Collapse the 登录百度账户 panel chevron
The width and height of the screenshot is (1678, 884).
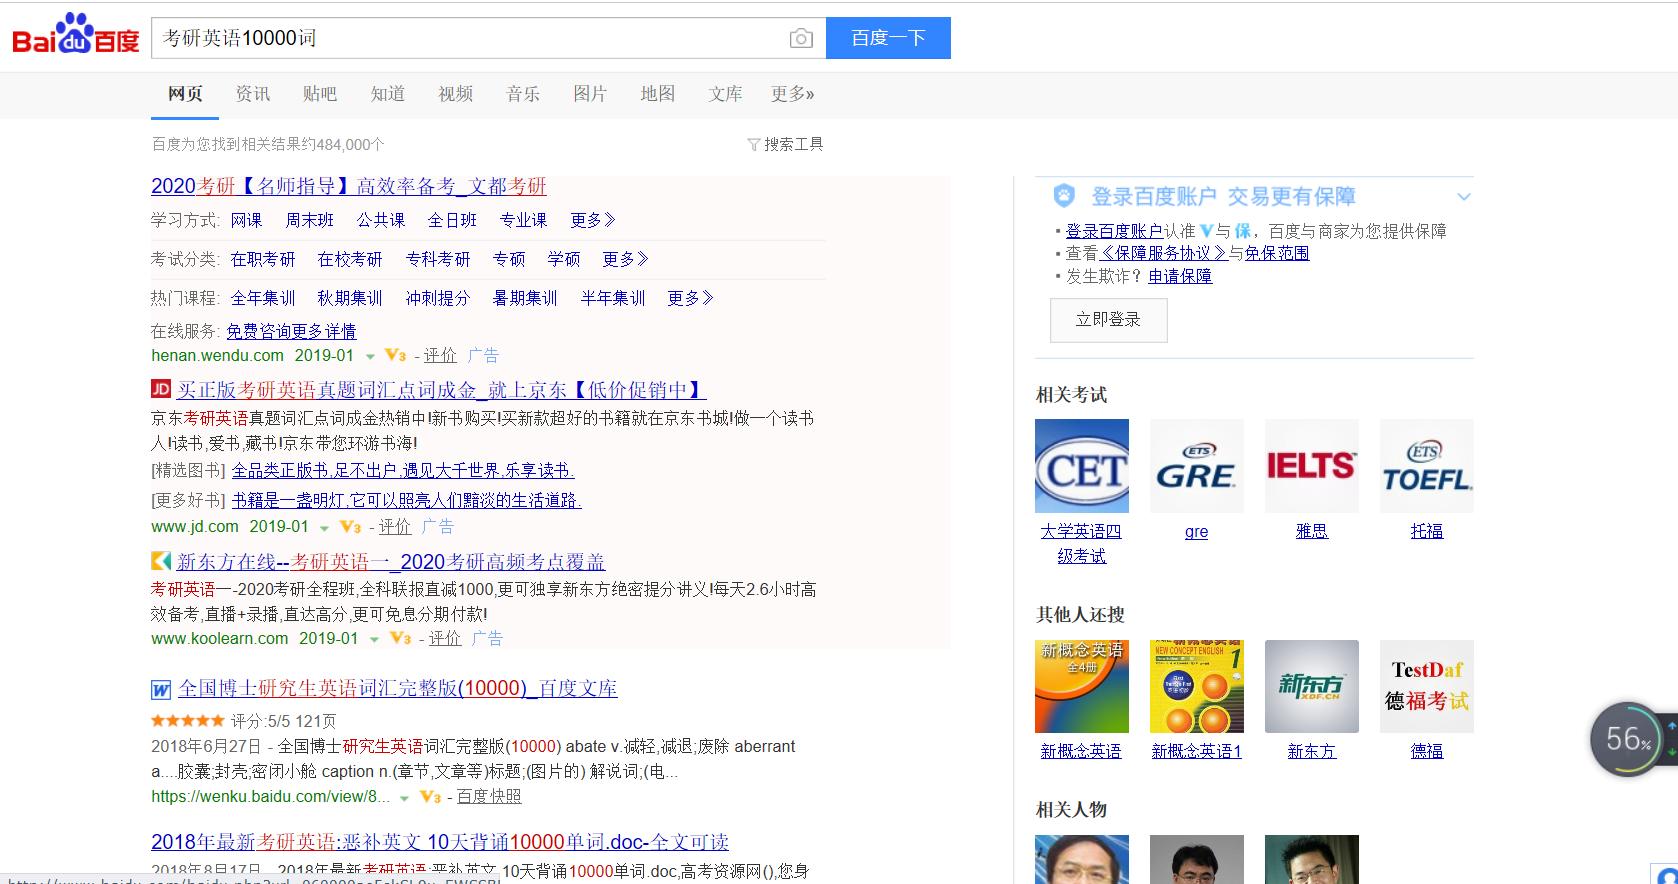coord(1464,197)
